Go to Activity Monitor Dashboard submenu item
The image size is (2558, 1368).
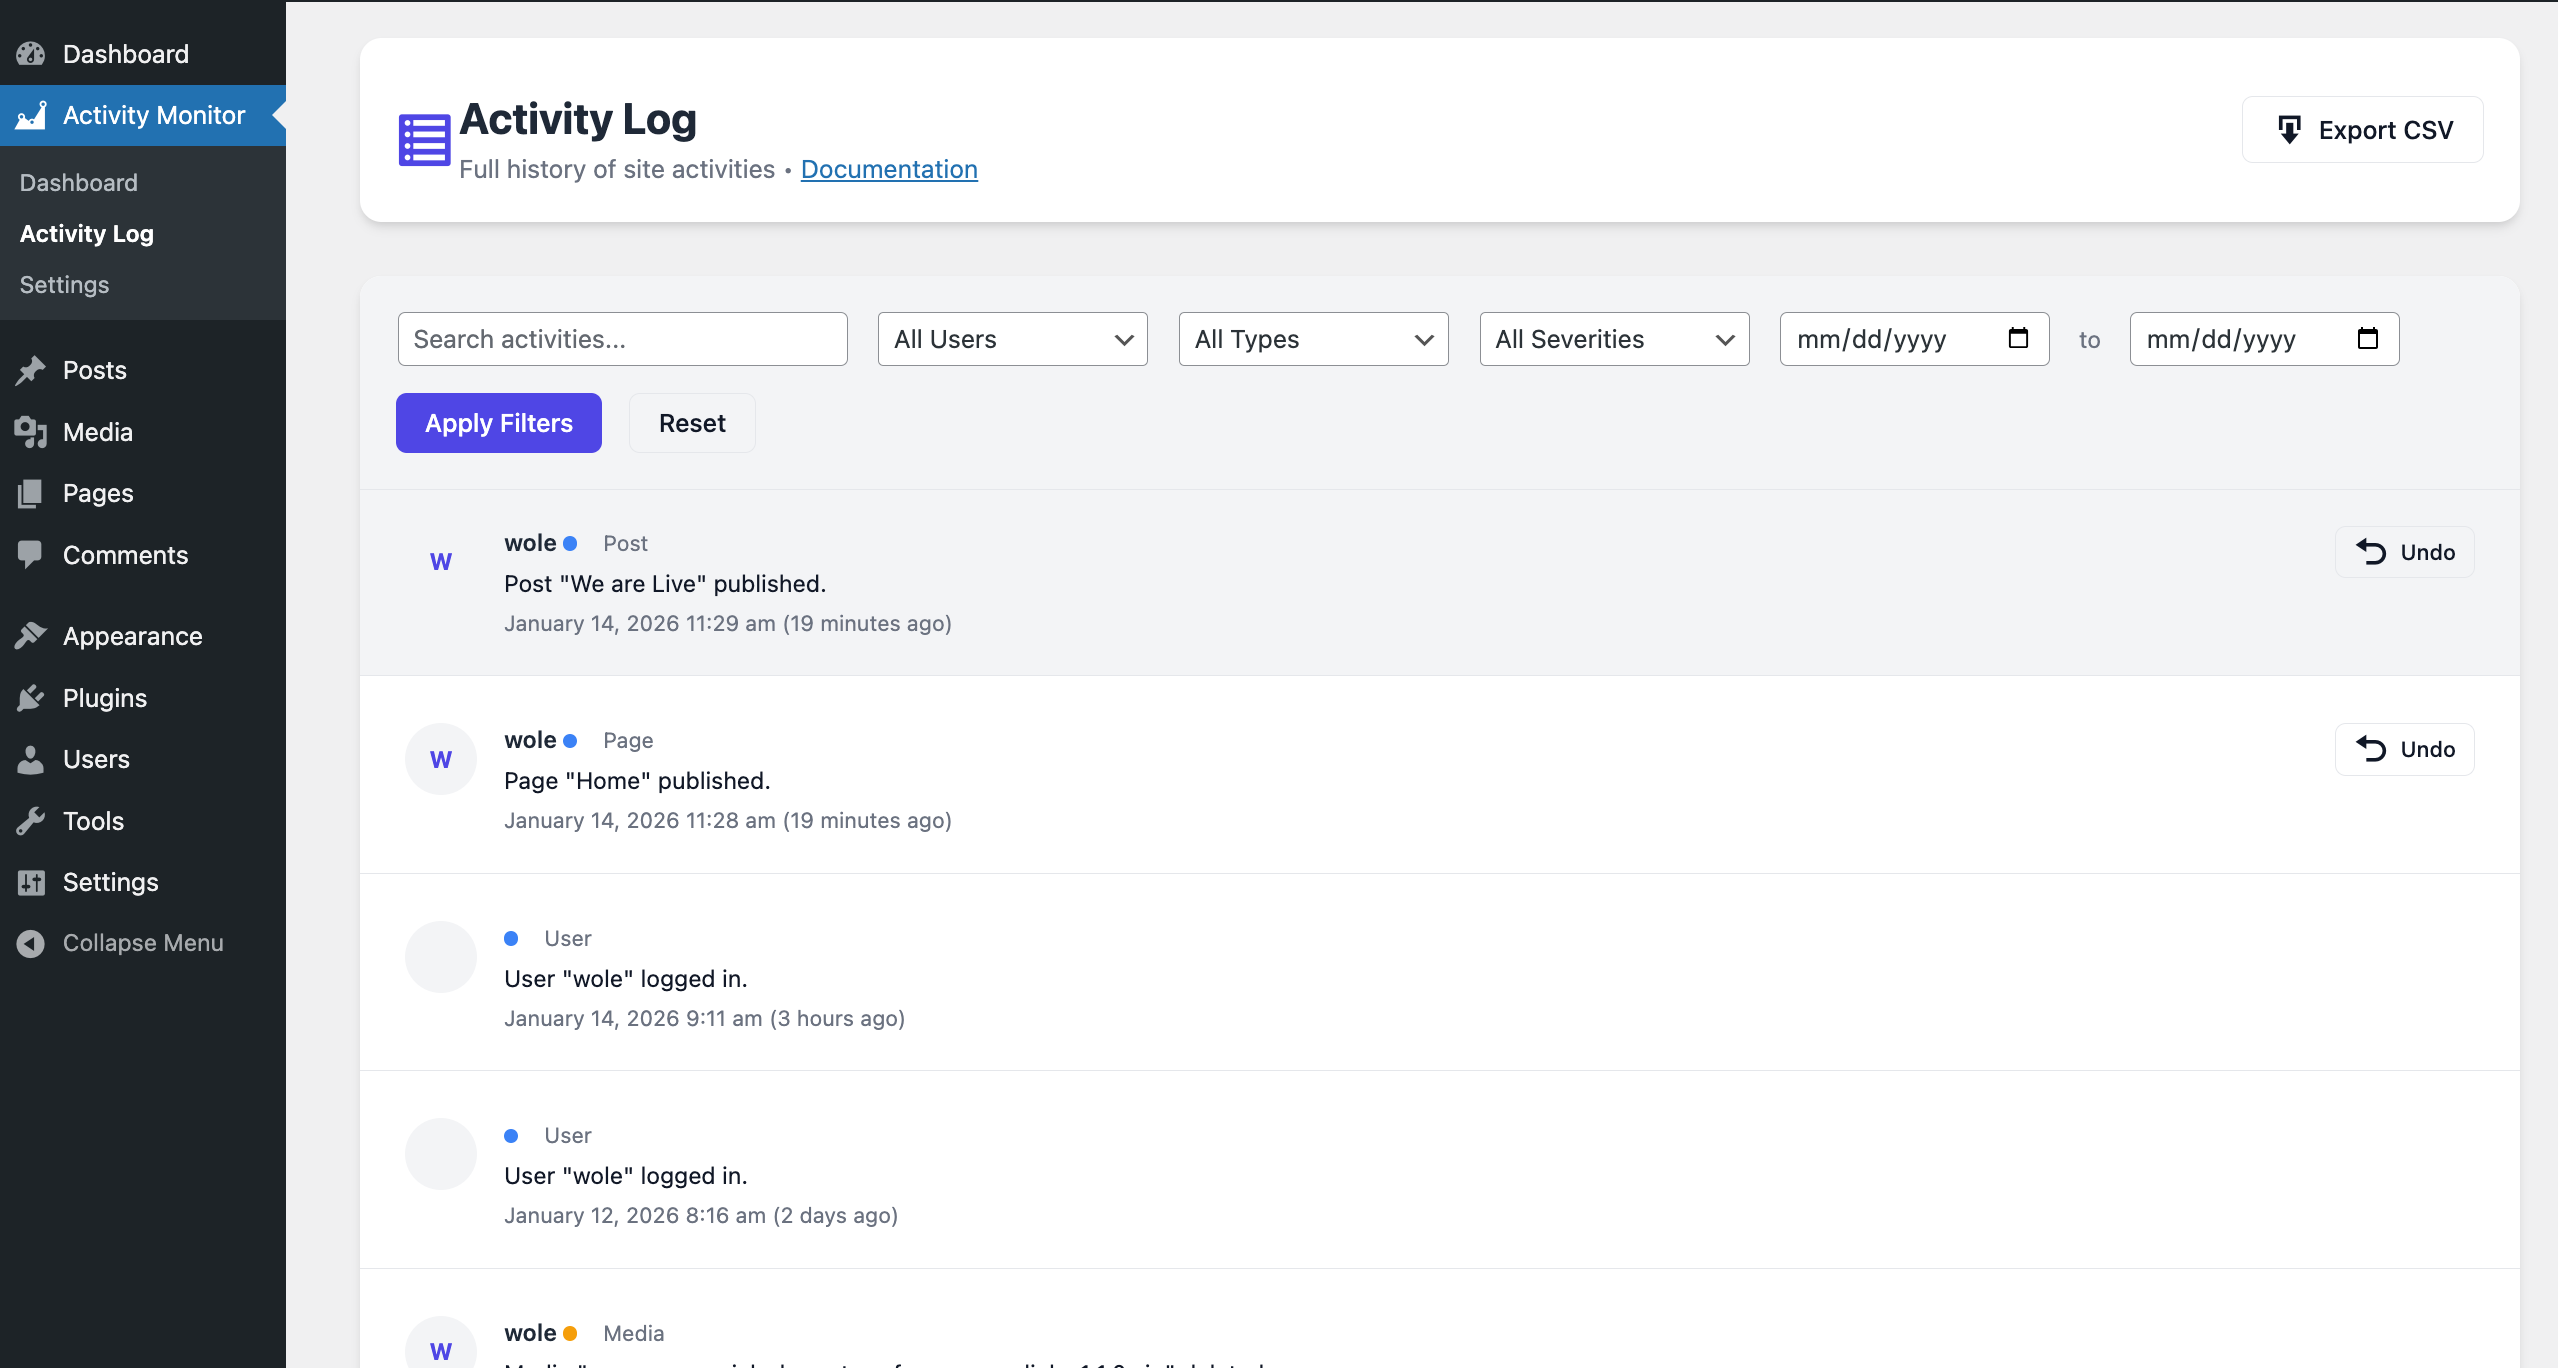(79, 183)
